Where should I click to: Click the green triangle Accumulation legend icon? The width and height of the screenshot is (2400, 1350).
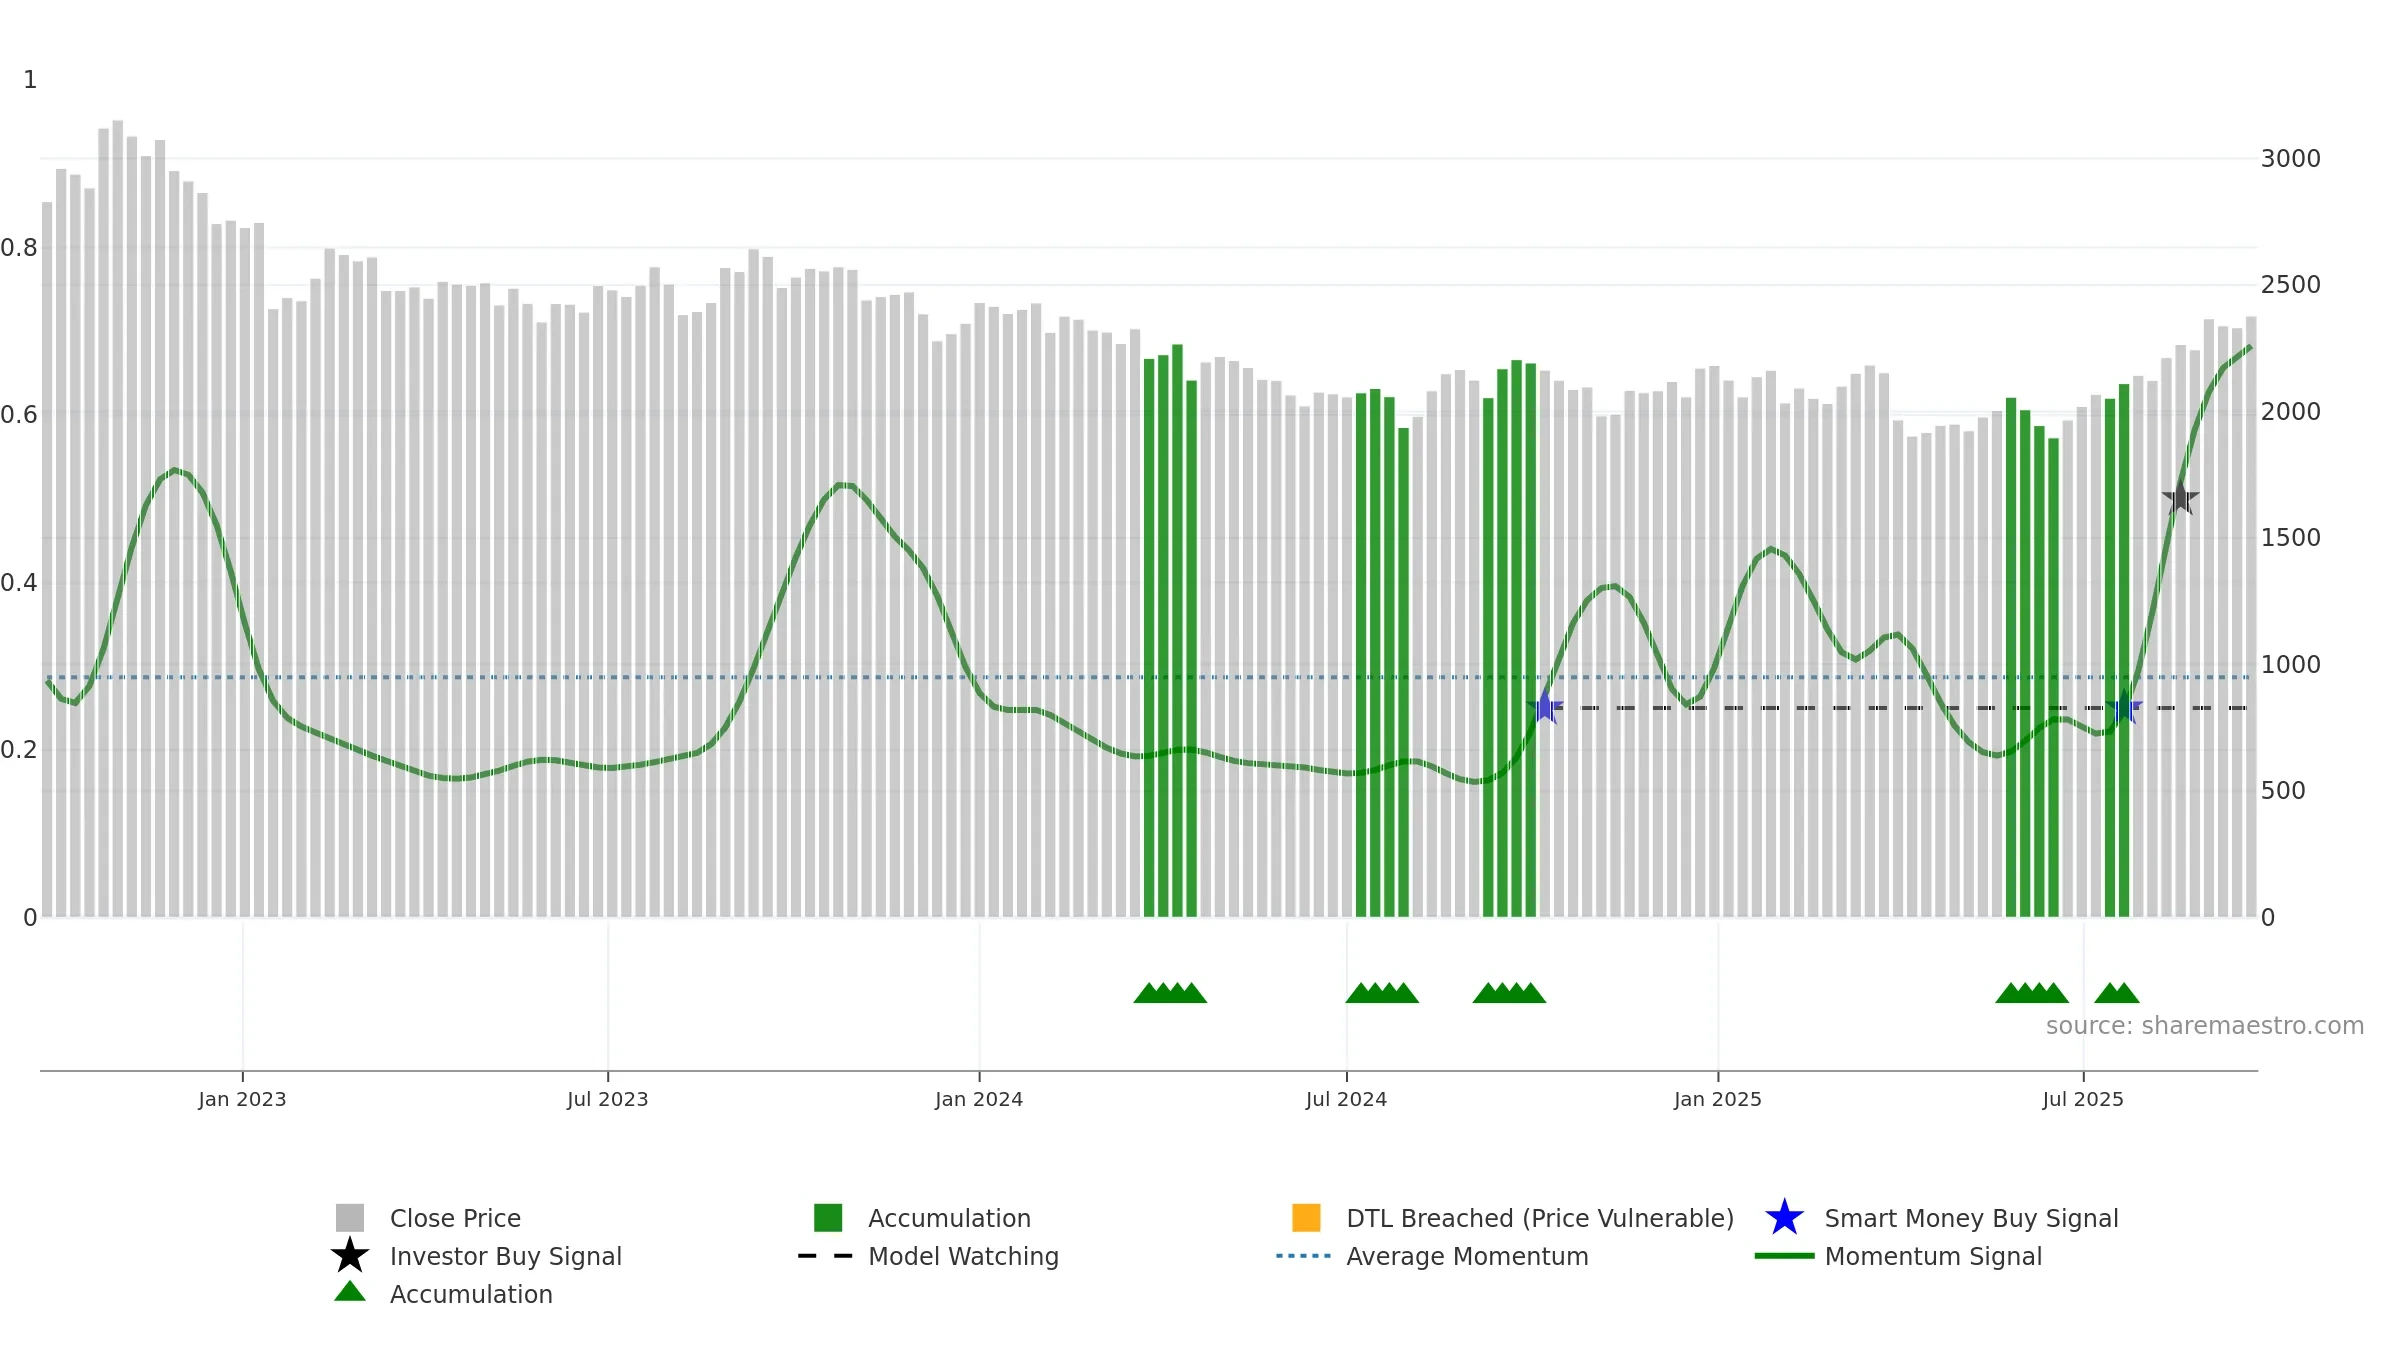(x=350, y=1292)
